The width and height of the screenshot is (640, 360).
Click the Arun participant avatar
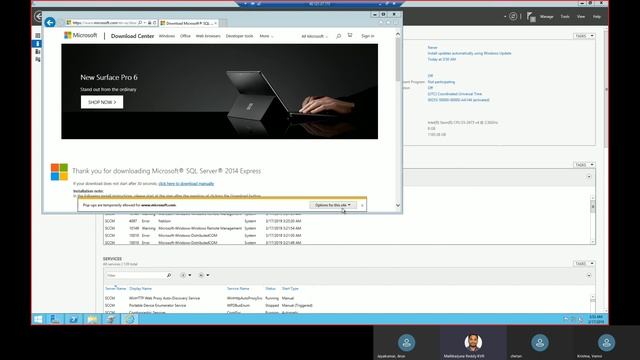407,342
